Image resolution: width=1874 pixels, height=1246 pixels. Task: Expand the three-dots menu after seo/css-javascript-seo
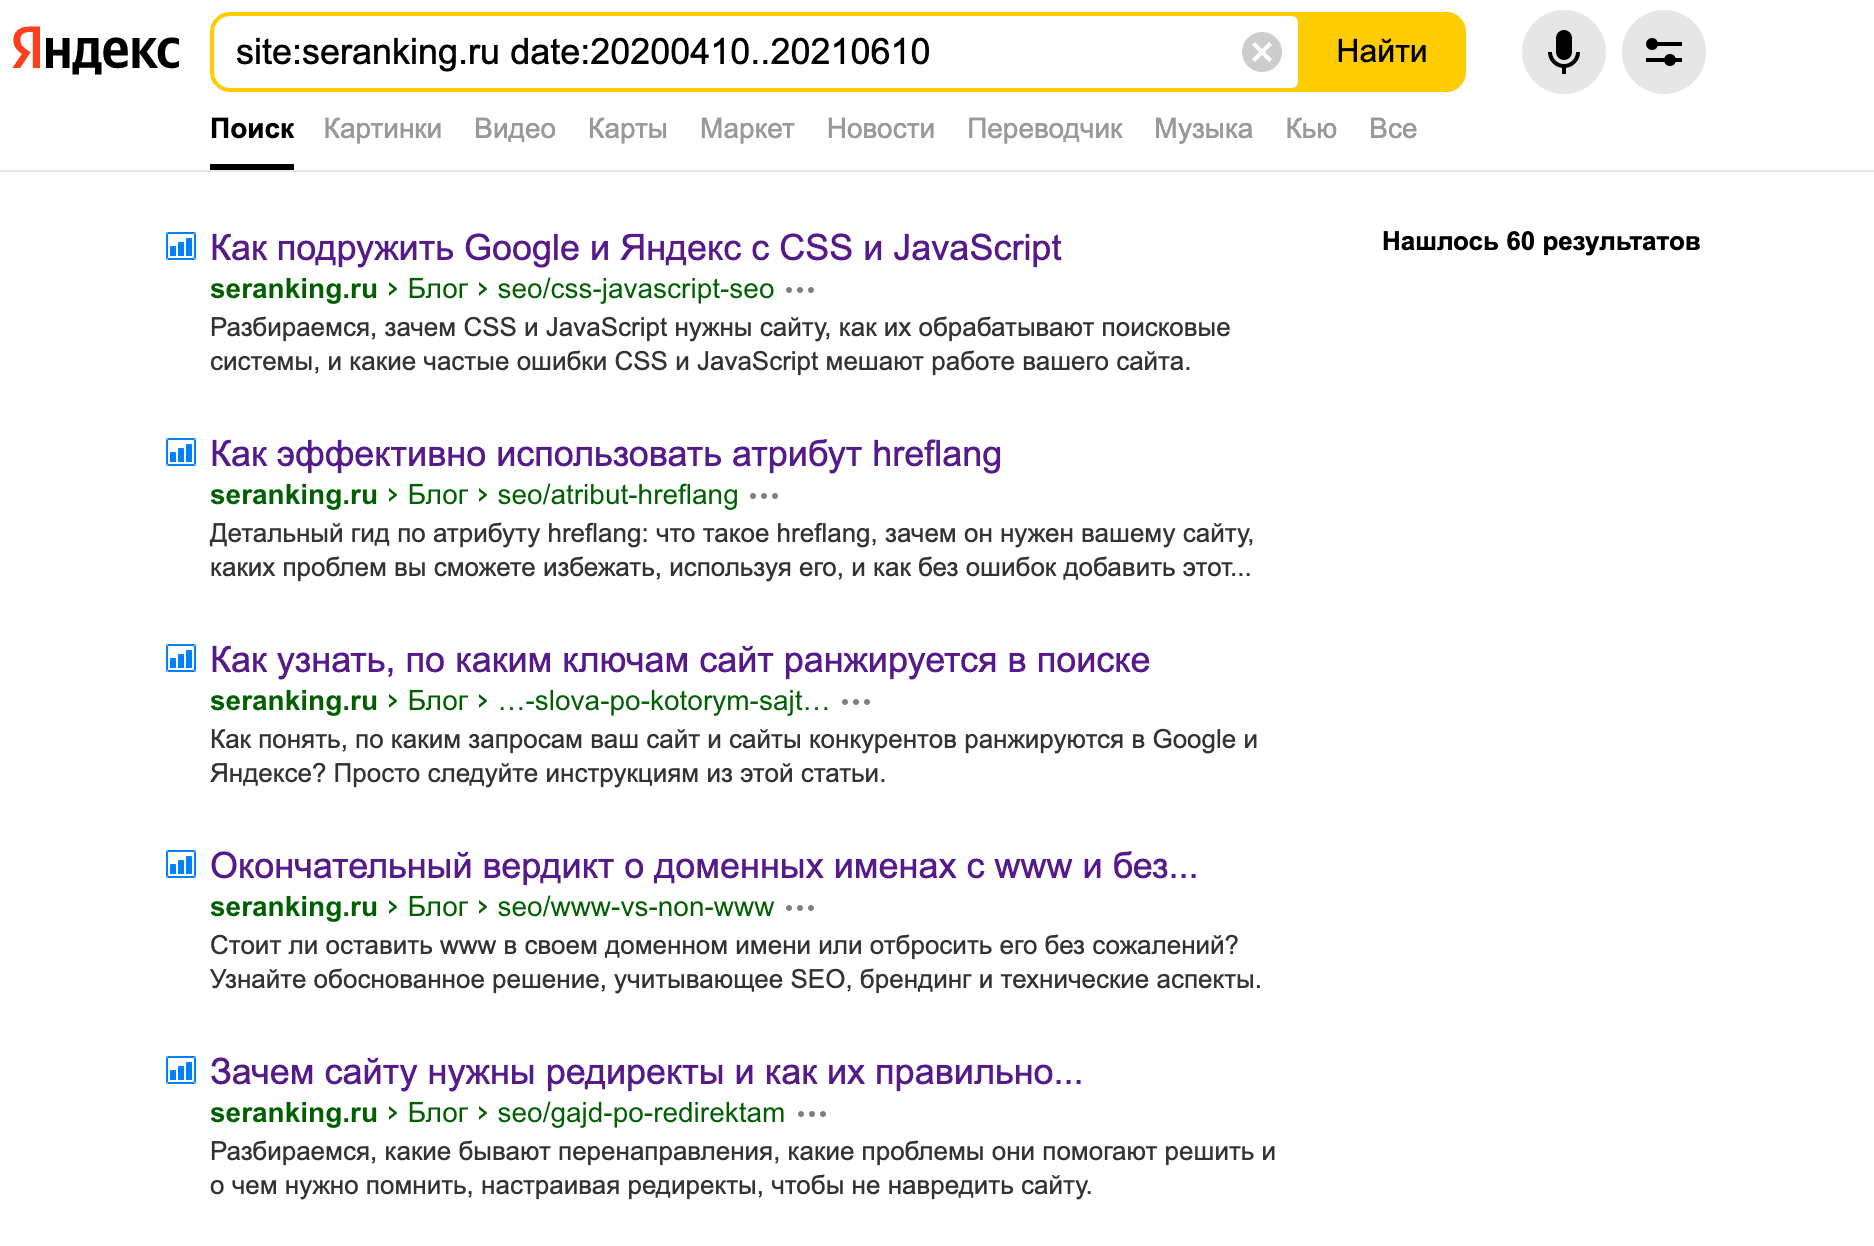tap(800, 290)
